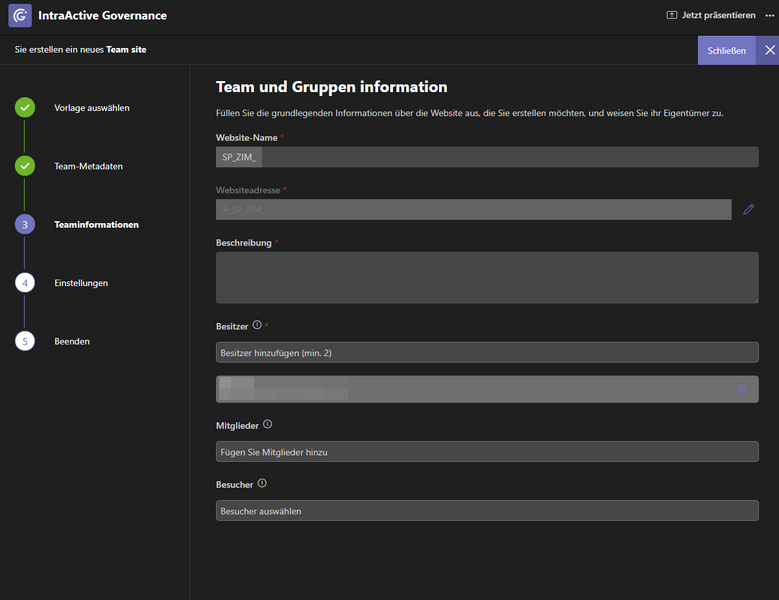Screen dimensions: 779x600
Task: Click the pencil icon to edit Websiteadresse
Action: click(x=748, y=209)
